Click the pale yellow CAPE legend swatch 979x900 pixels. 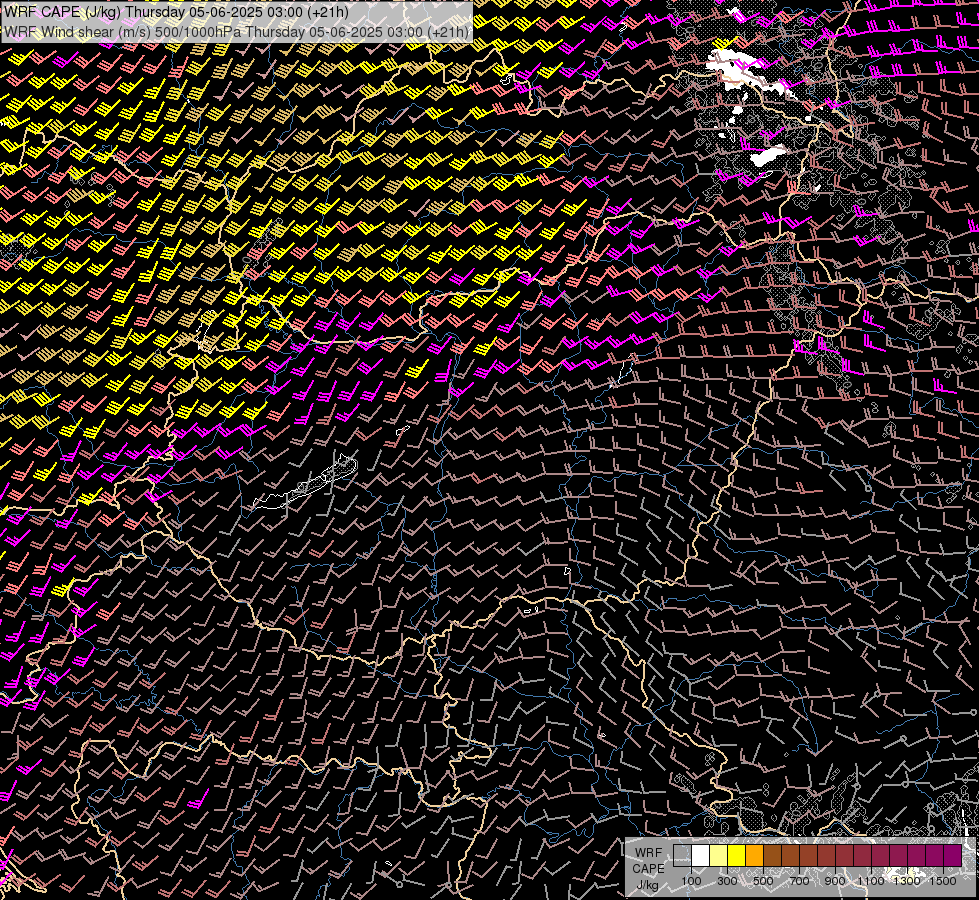click(719, 855)
